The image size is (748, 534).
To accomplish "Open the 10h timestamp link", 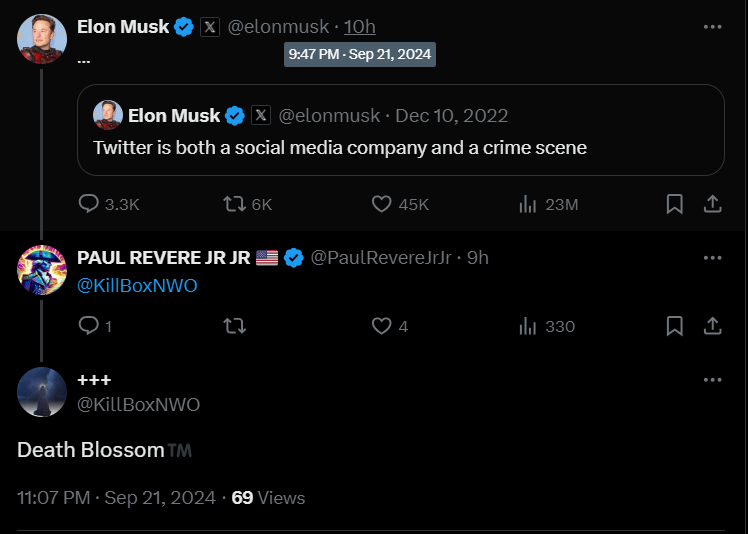I will [359, 27].
